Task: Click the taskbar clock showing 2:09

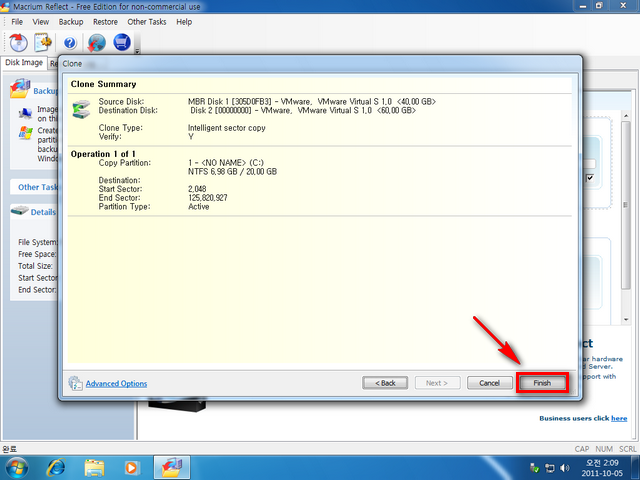Action: click(602, 468)
